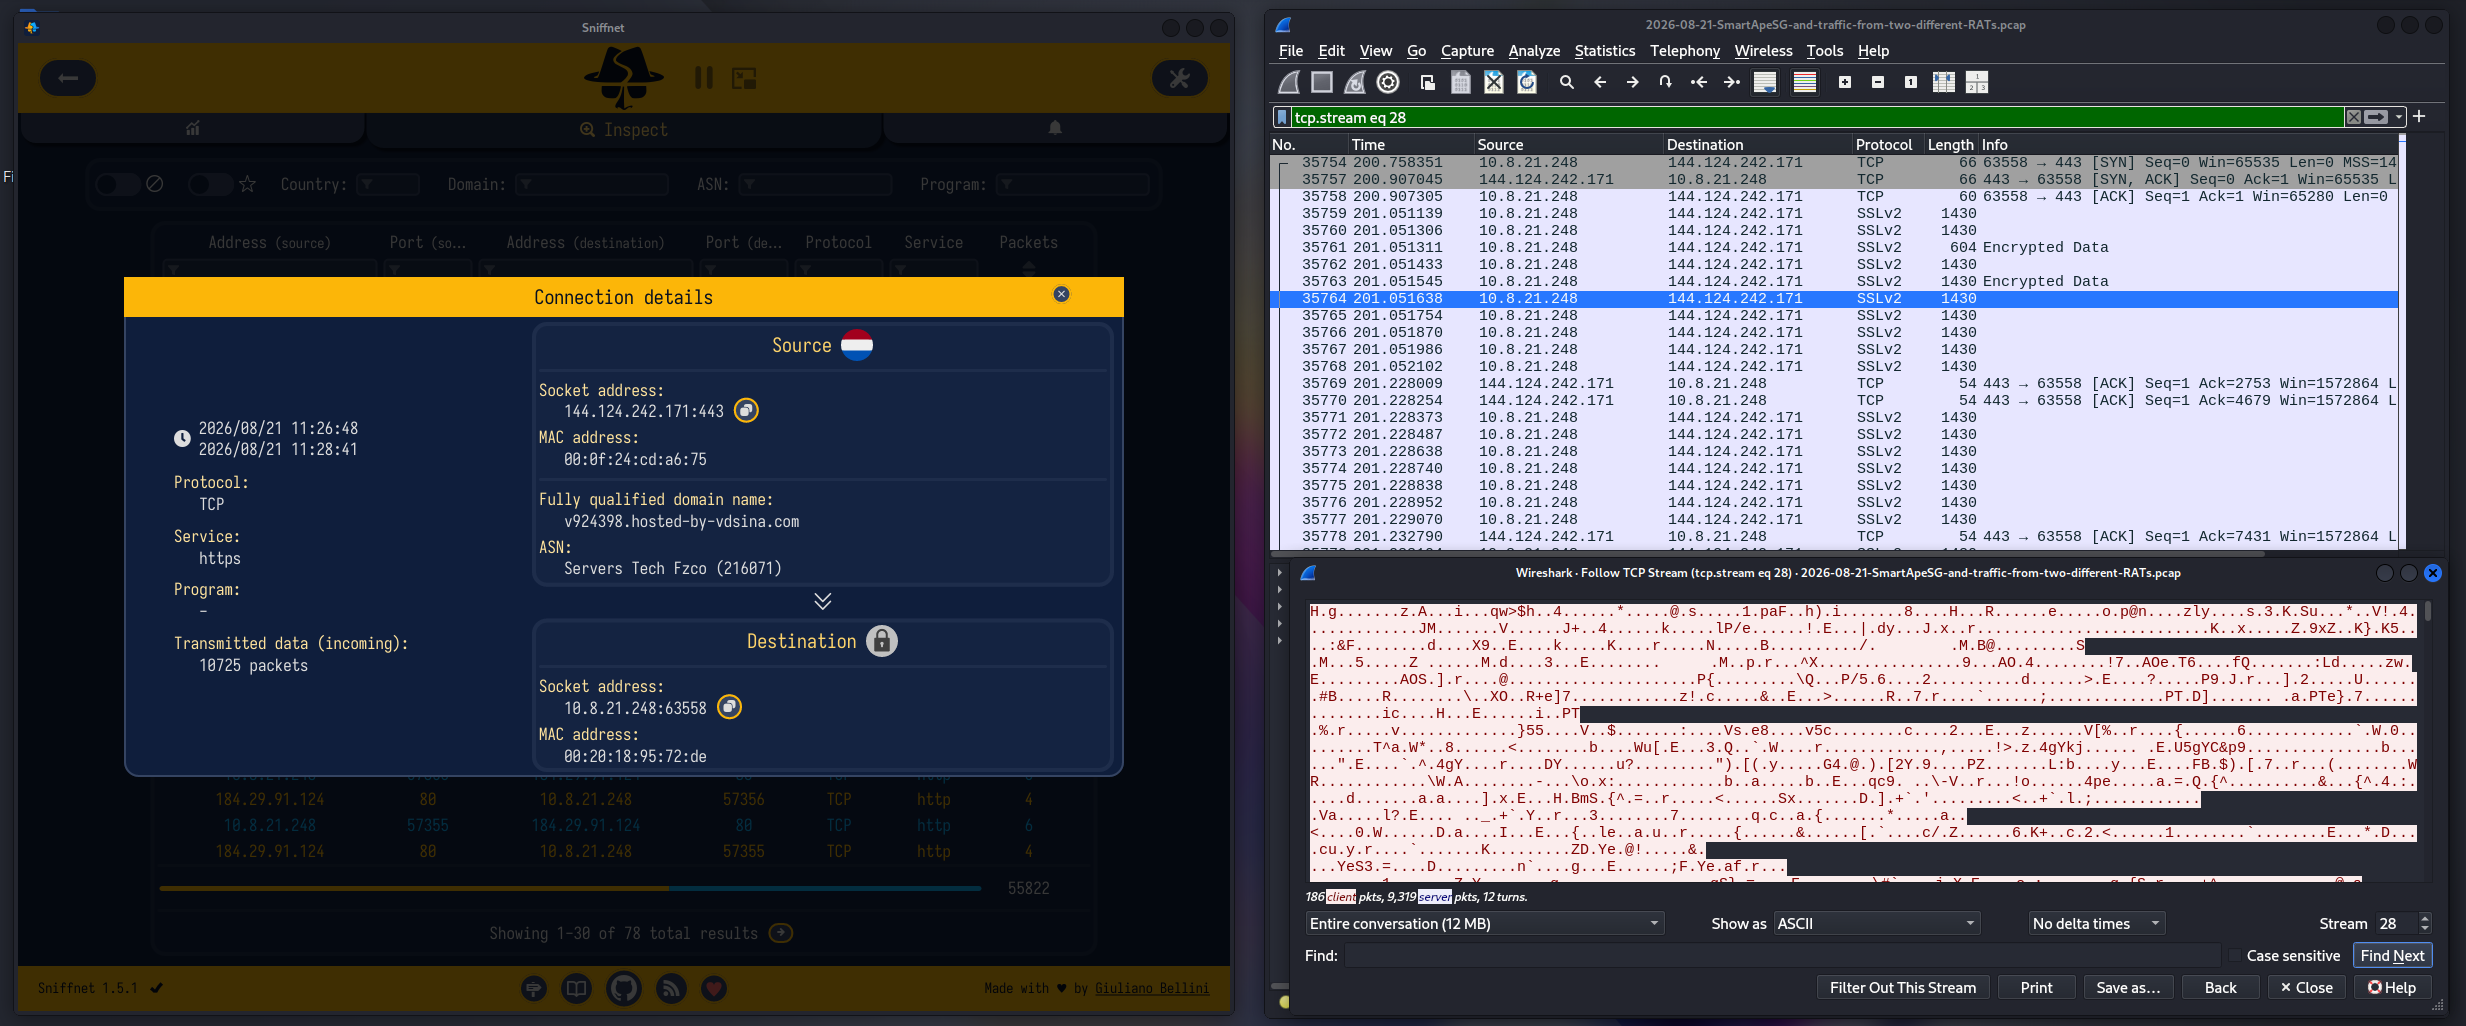Switch to the Inspect tab in Sniffnet

tap(624, 130)
